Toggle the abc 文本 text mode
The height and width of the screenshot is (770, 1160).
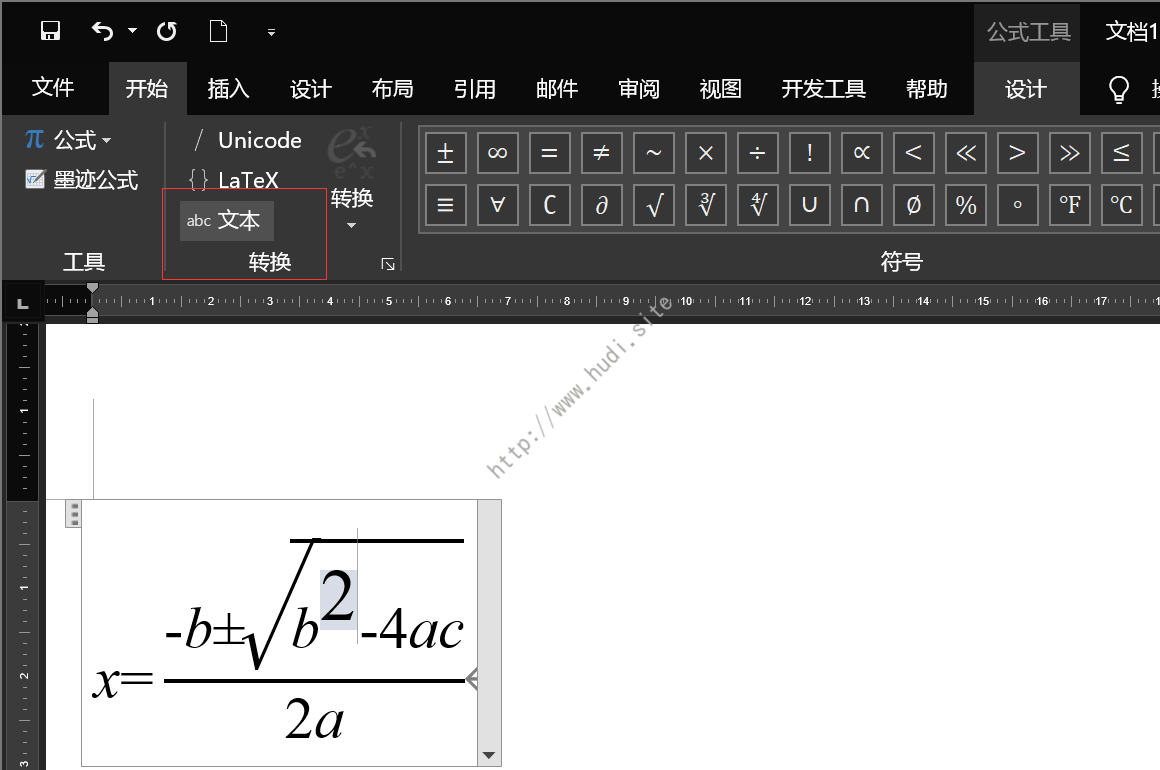coord(226,221)
